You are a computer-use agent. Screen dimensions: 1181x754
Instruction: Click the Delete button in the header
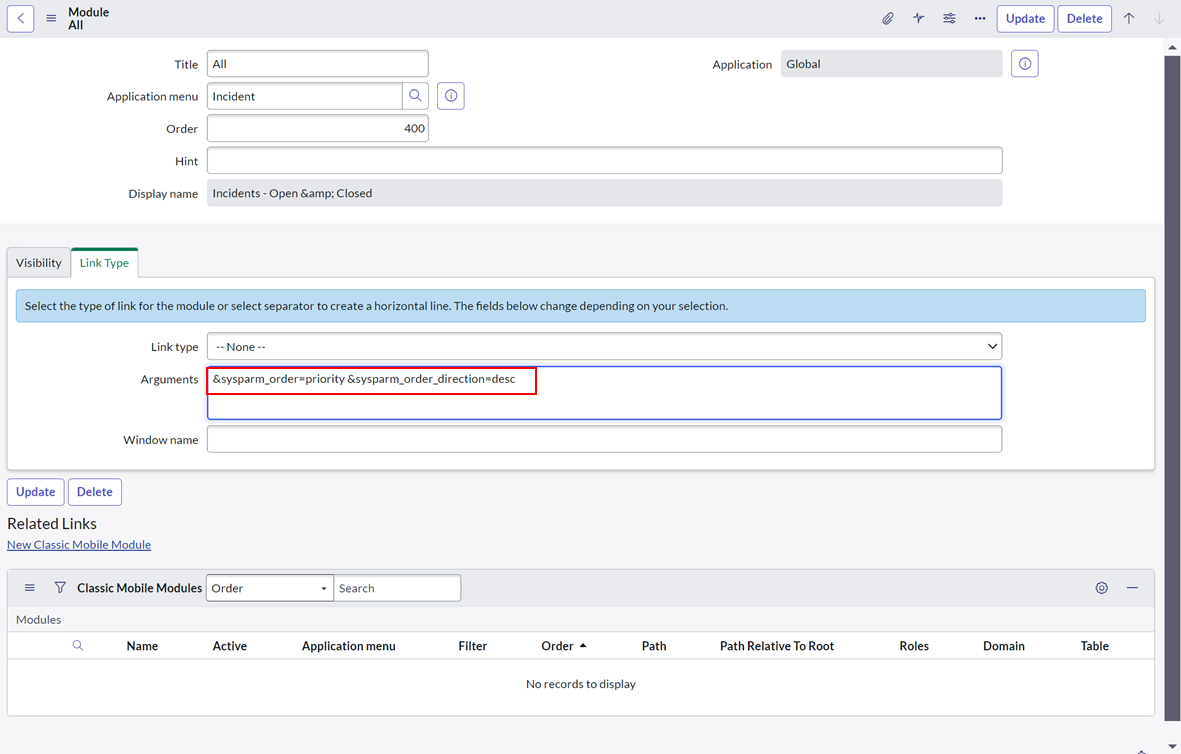click(x=1084, y=18)
